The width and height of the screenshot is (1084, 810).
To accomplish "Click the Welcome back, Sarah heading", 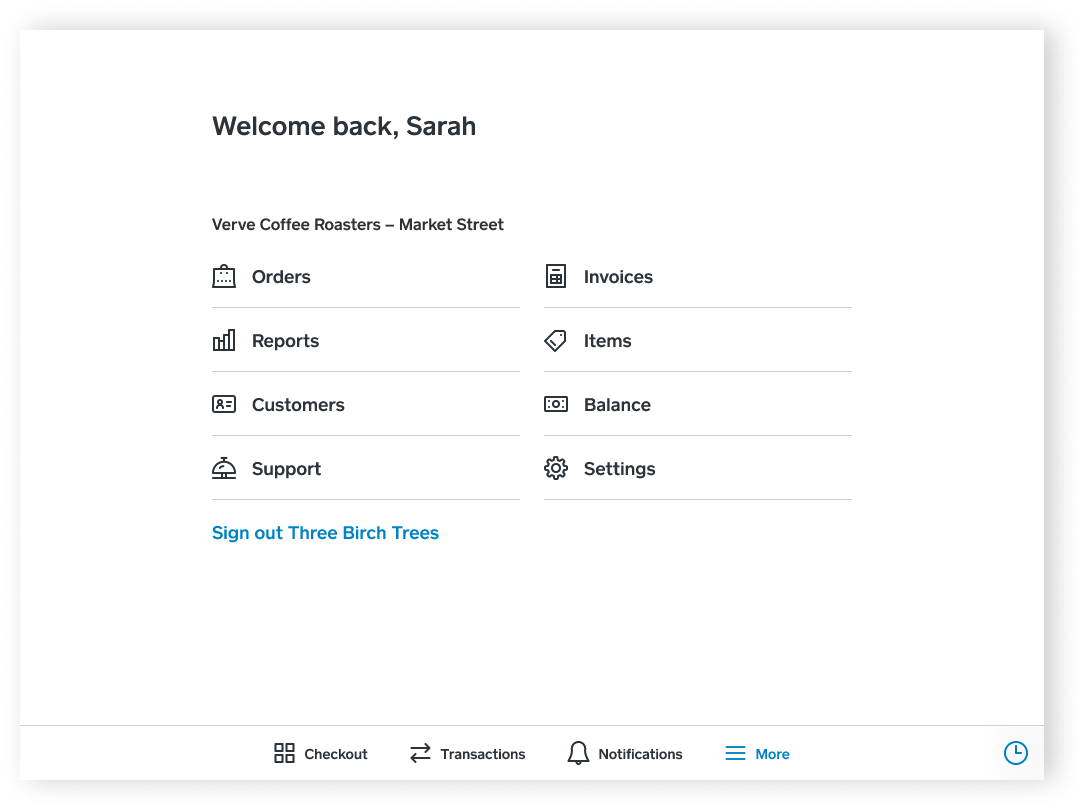I will pos(344,126).
